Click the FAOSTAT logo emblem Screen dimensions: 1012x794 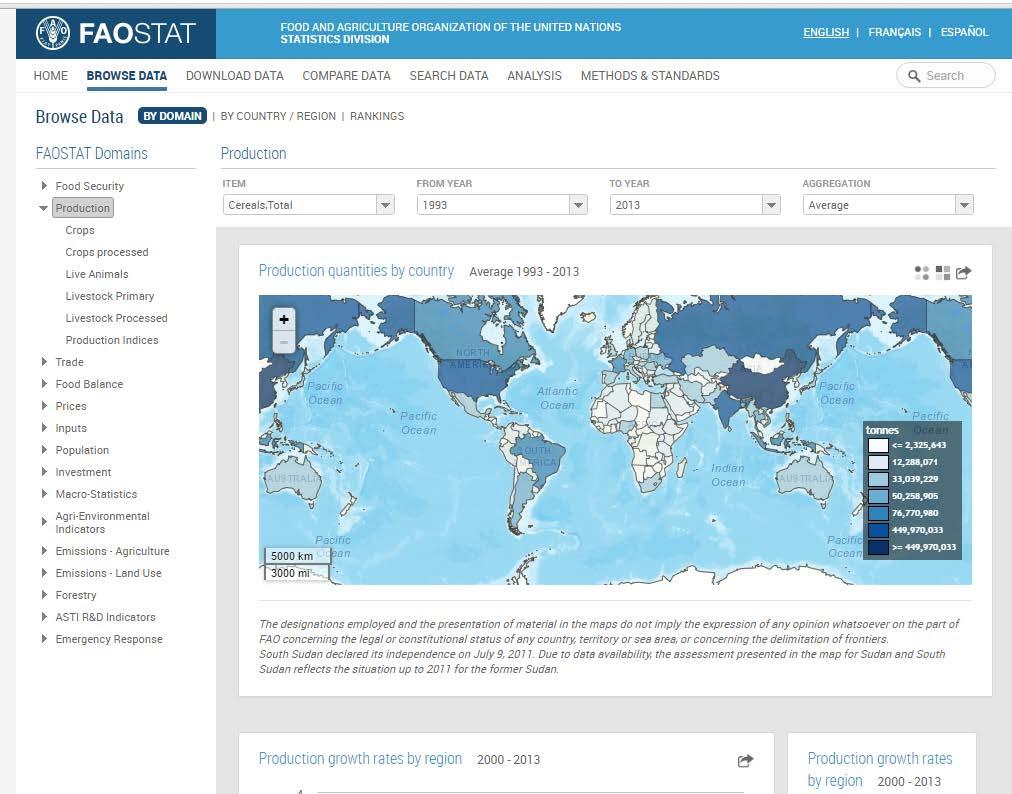coord(52,33)
